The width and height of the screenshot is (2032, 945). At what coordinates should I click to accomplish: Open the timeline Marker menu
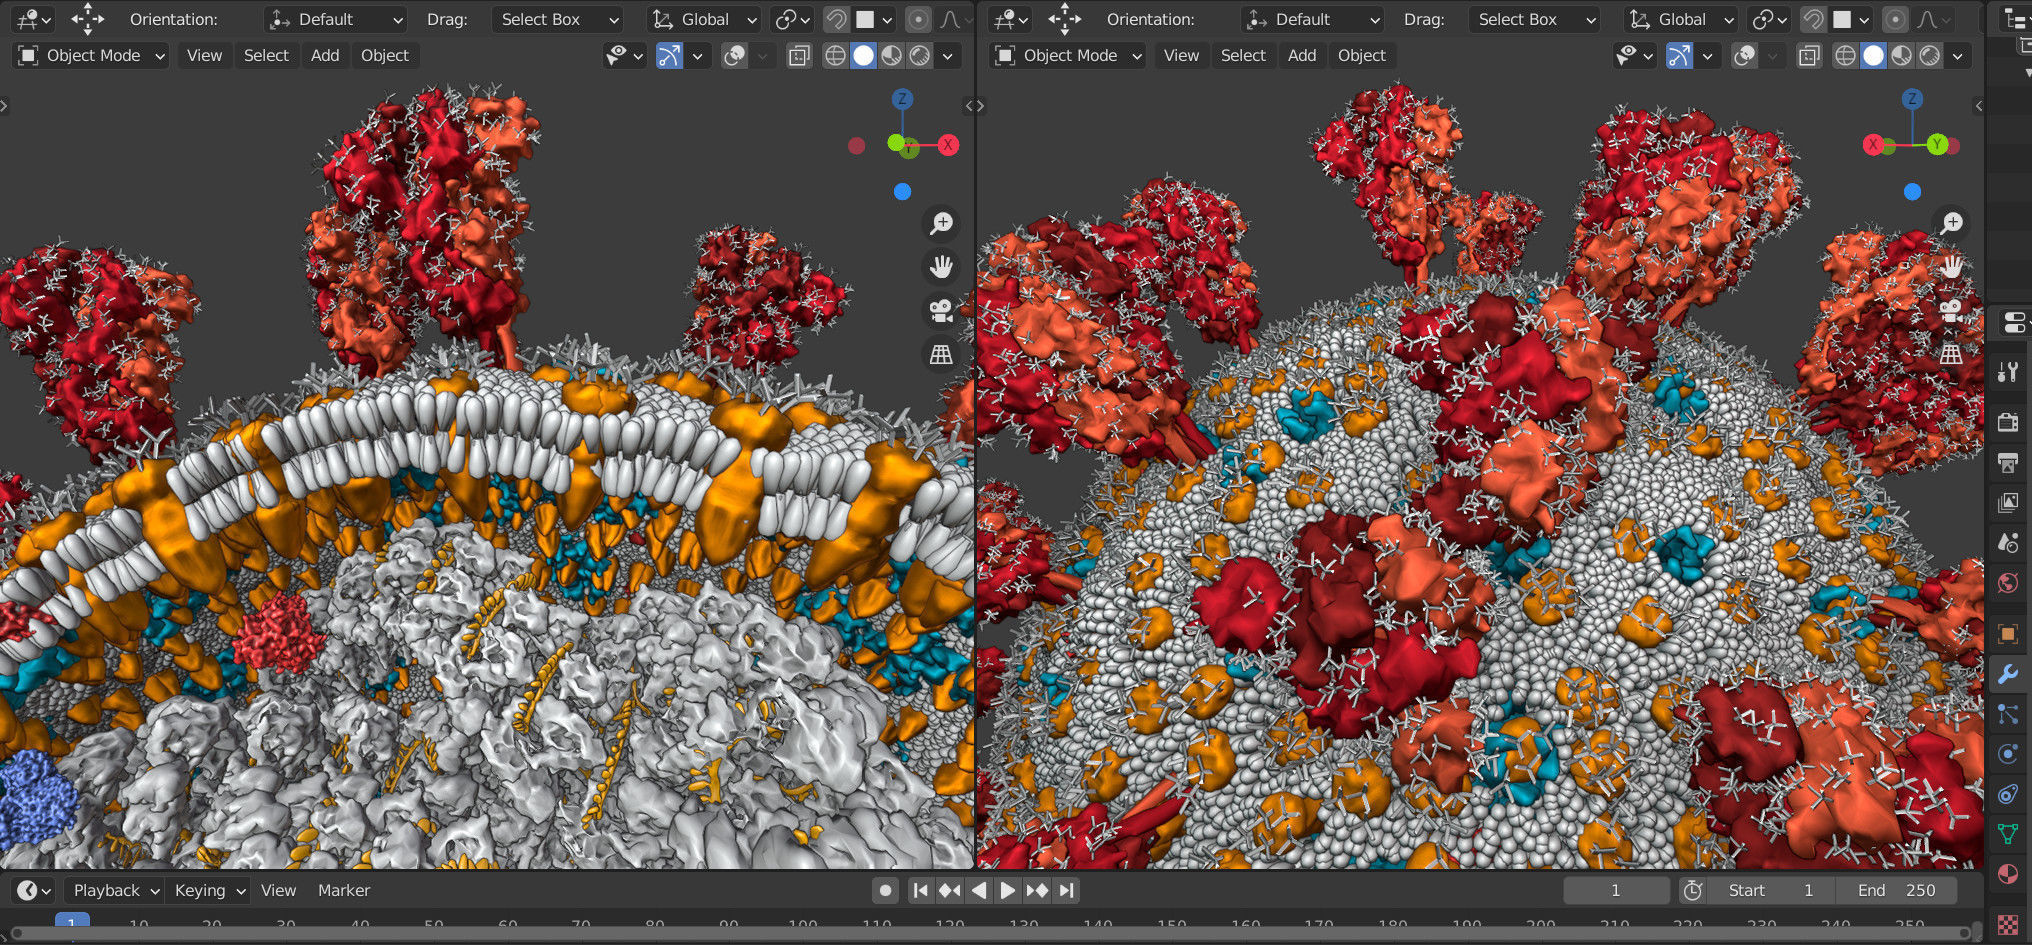pyautogui.click(x=344, y=890)
